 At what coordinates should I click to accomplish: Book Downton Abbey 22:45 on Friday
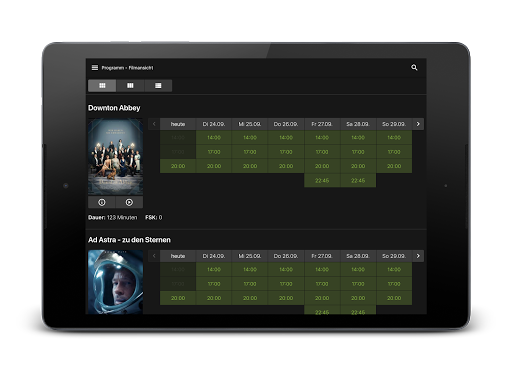click(x=322, y=180)
